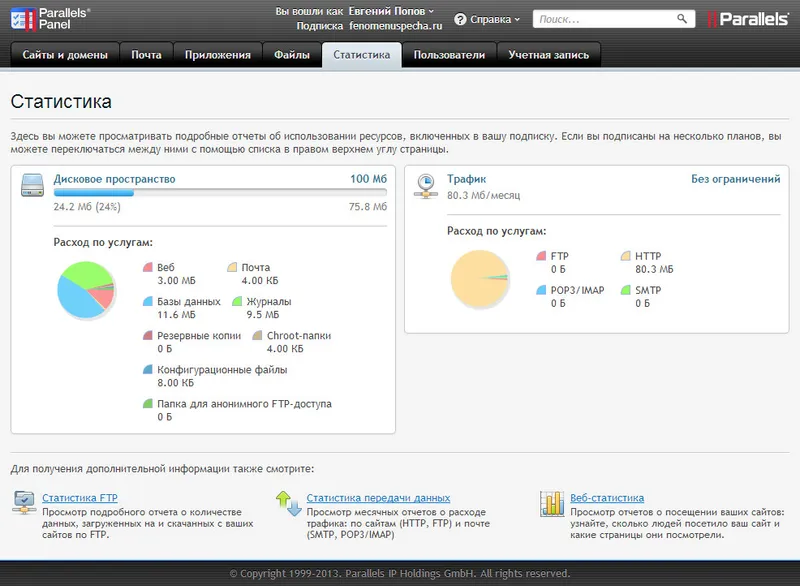
Task: Open the Статистика FTP link
Action: point(80,498)
